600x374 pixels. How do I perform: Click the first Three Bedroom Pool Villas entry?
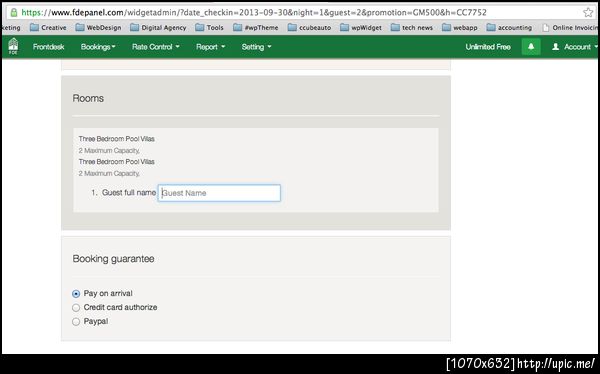click(x=117, y=139)
